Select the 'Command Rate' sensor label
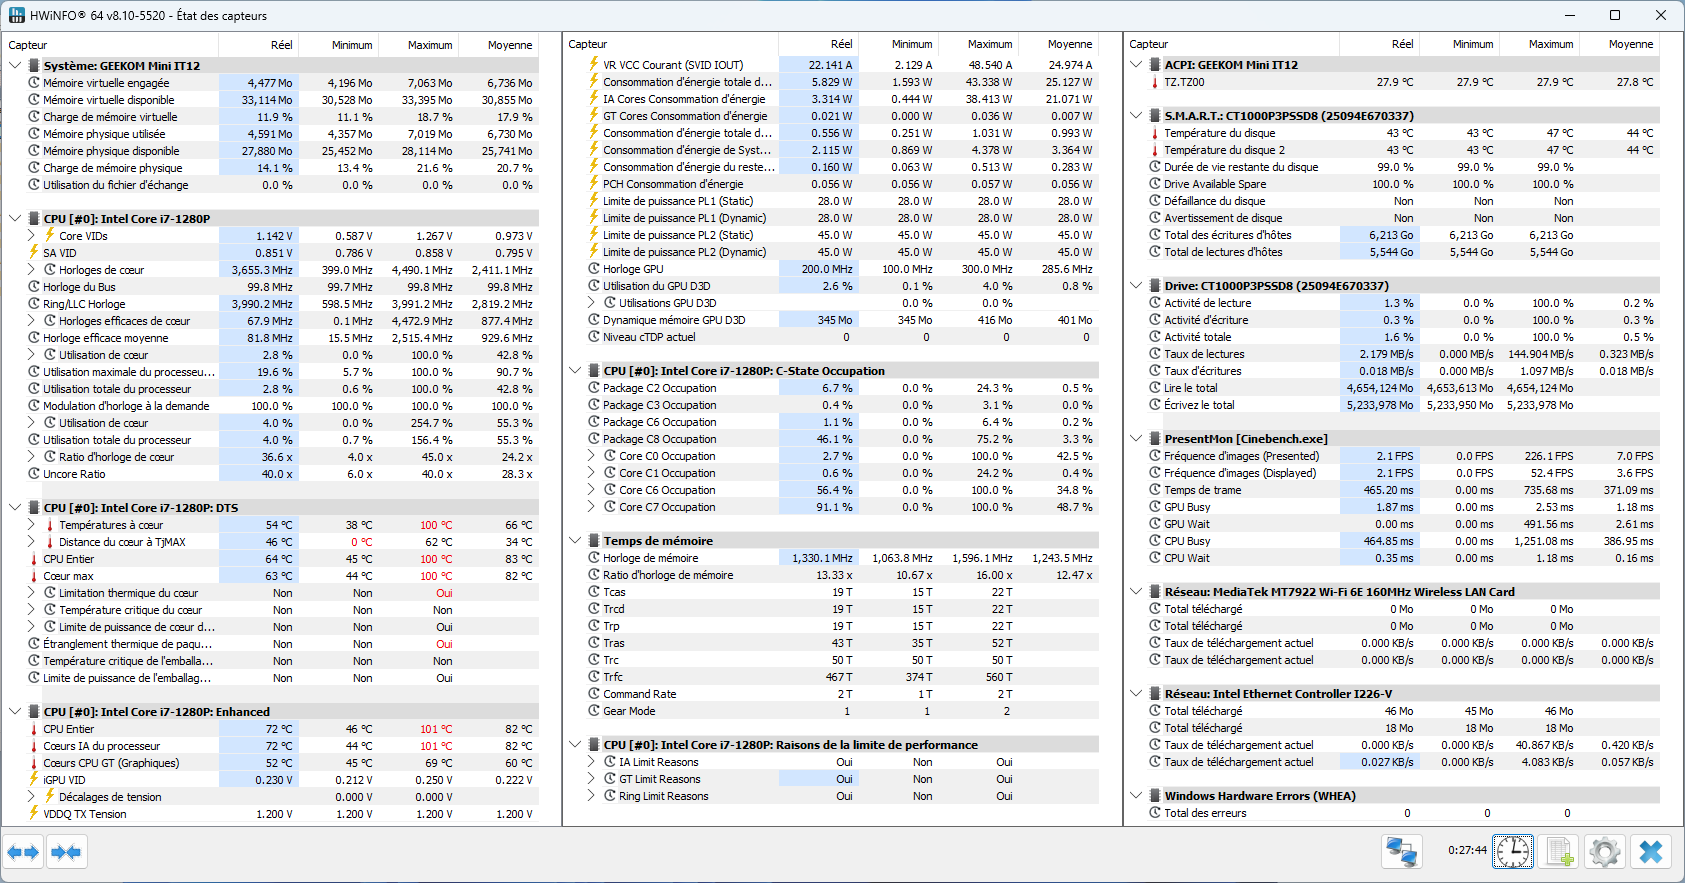This screenshot has height=883, width=1685. 640,694
